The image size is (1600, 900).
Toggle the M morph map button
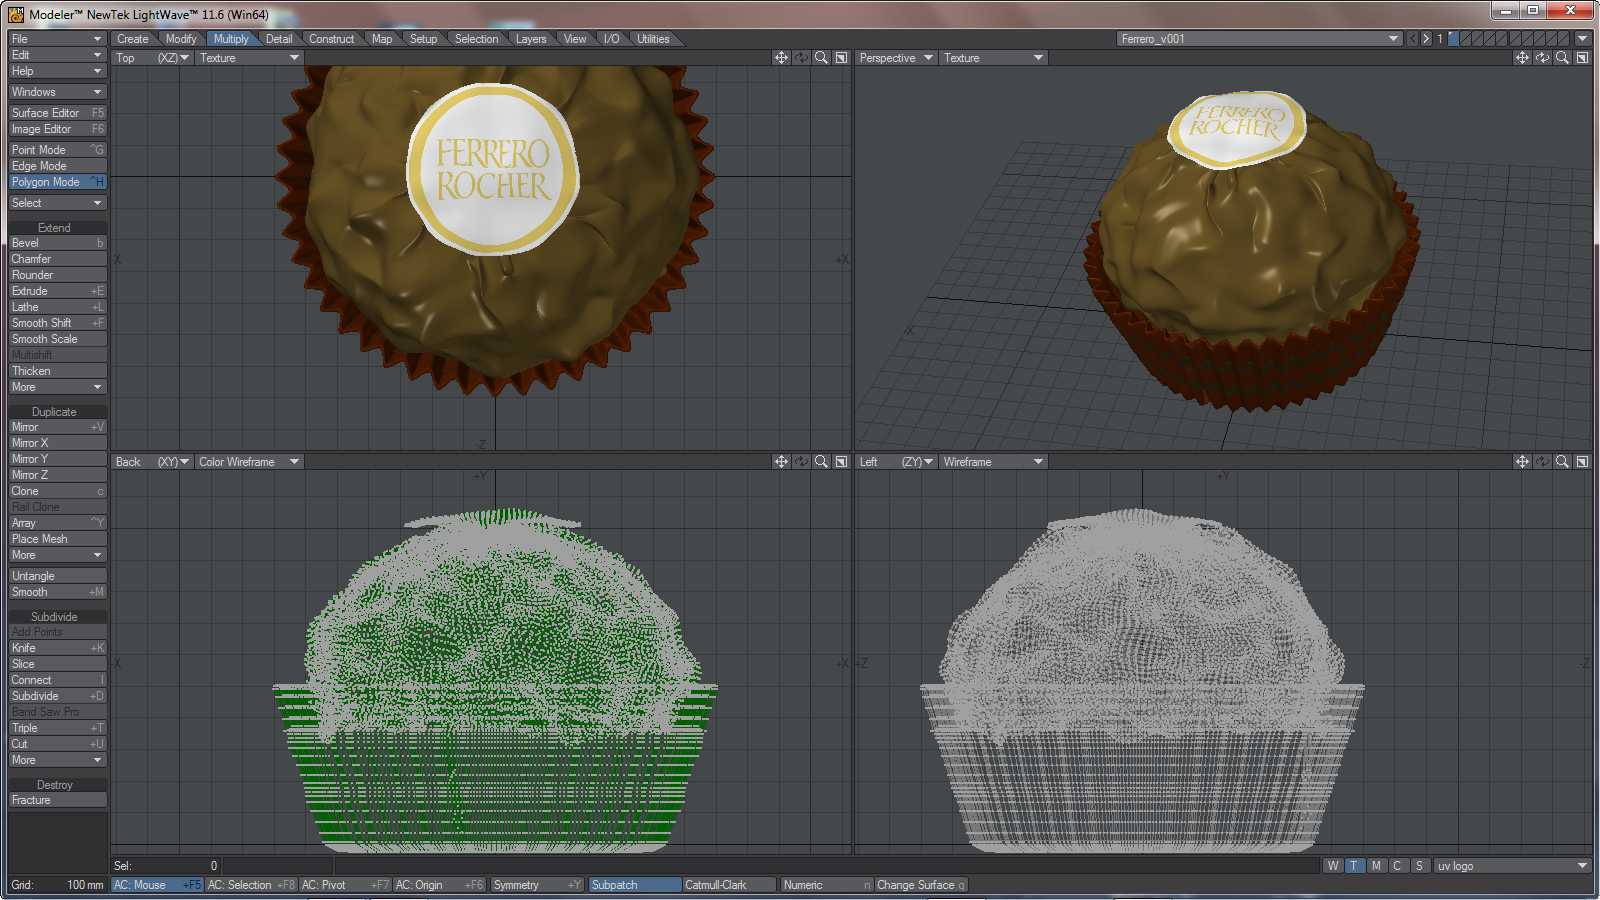[x=1376, y=866]
